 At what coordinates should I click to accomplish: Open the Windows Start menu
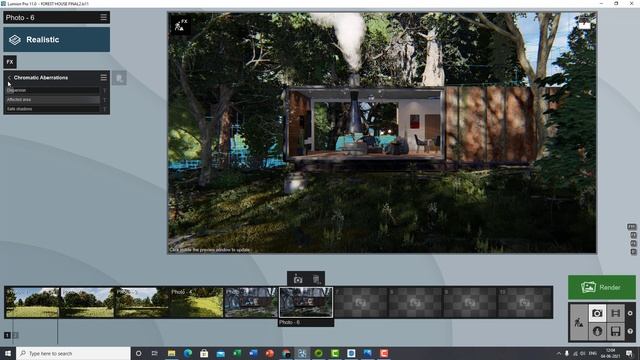[8, 353]
